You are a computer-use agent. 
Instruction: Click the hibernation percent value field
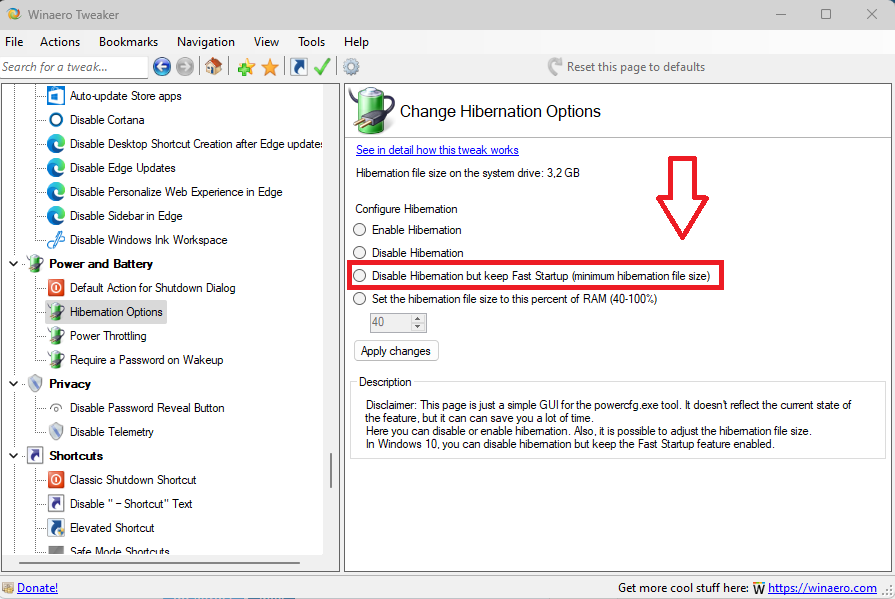tap(390, 322)
